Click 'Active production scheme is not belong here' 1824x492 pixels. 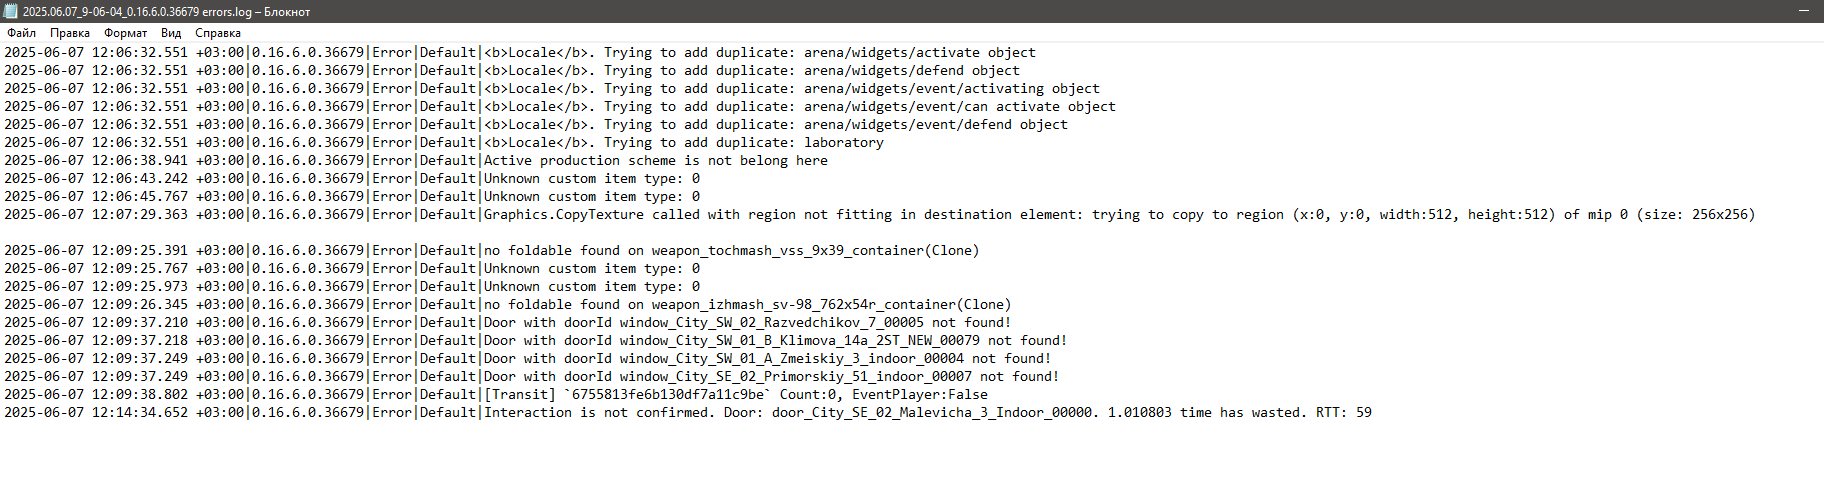click(x=656, y=161)
